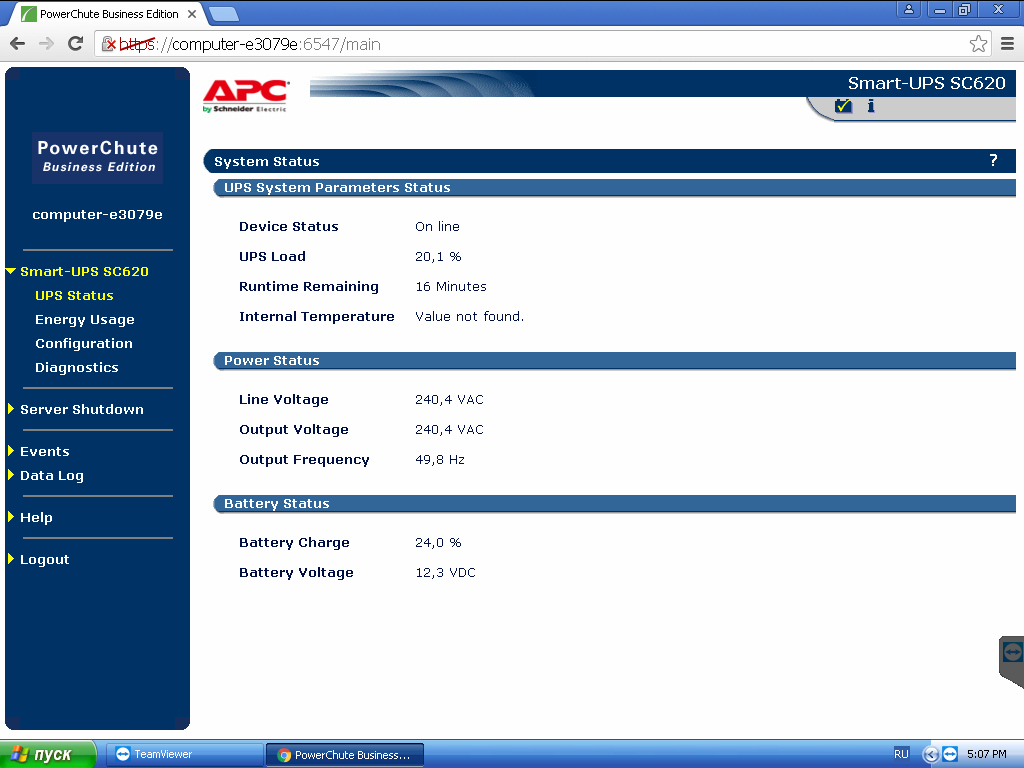This screenshot has width=1024, height=768.
Task: Open Server Shutdown section
Action: (x=82, y=409)
